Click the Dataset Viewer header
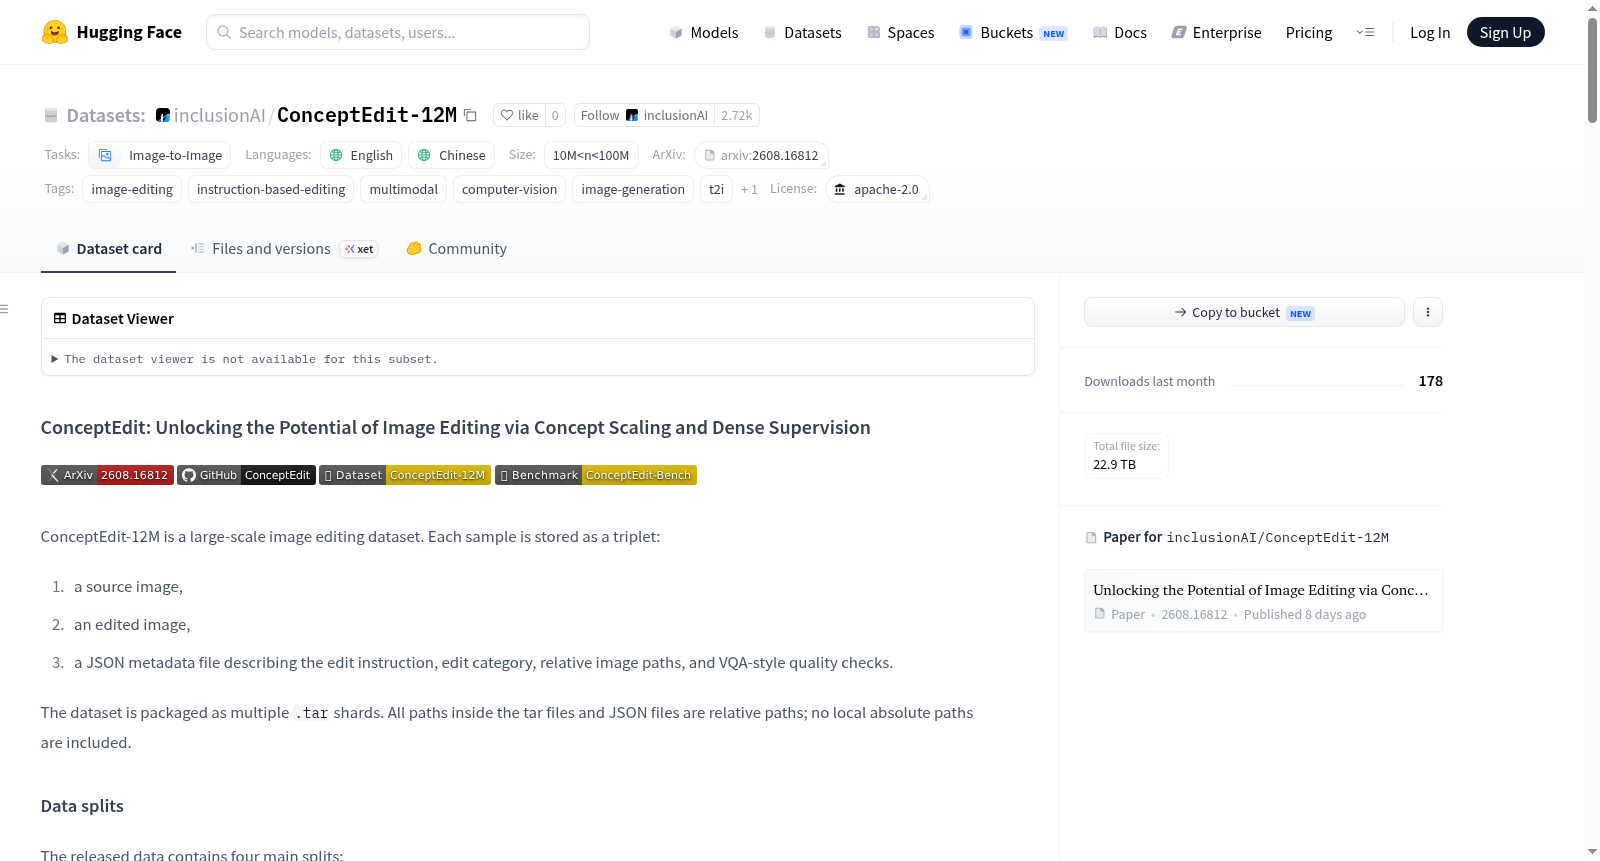 tap(538, 318)
